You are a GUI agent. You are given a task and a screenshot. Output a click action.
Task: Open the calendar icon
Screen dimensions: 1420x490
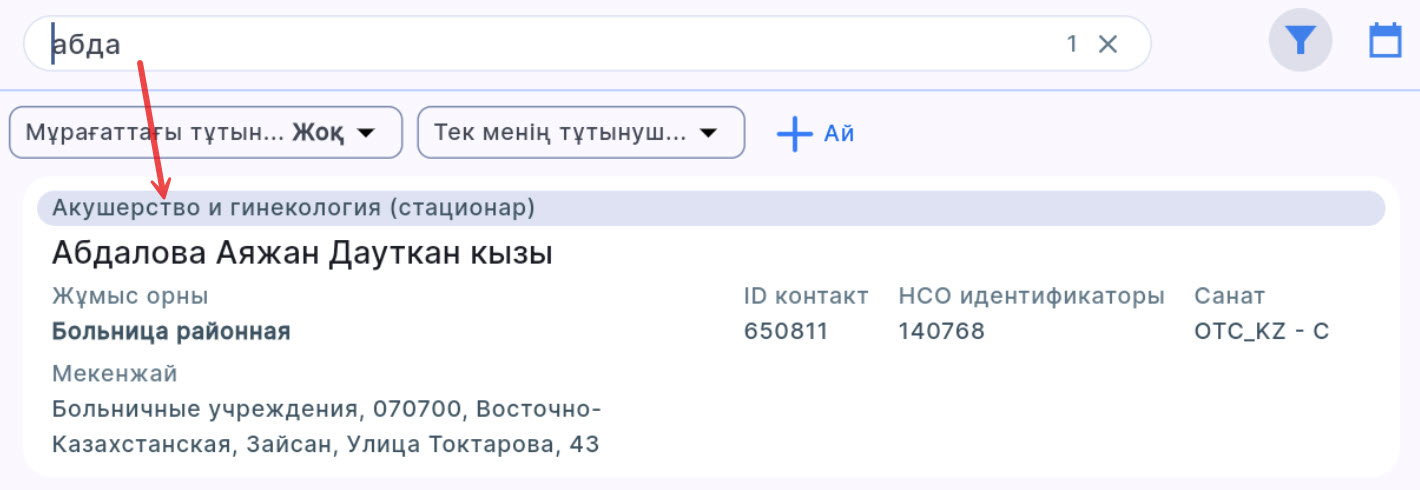coord(1385,41)
